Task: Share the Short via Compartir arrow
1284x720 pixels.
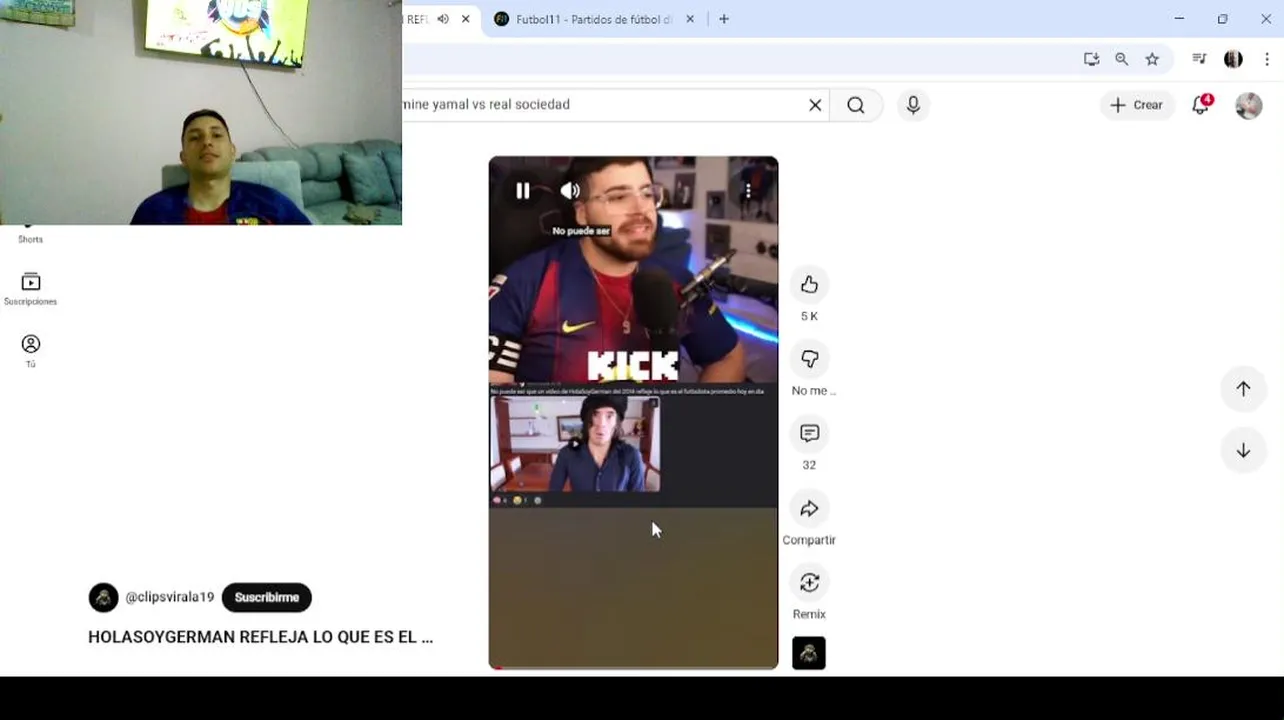Action: 809,508
